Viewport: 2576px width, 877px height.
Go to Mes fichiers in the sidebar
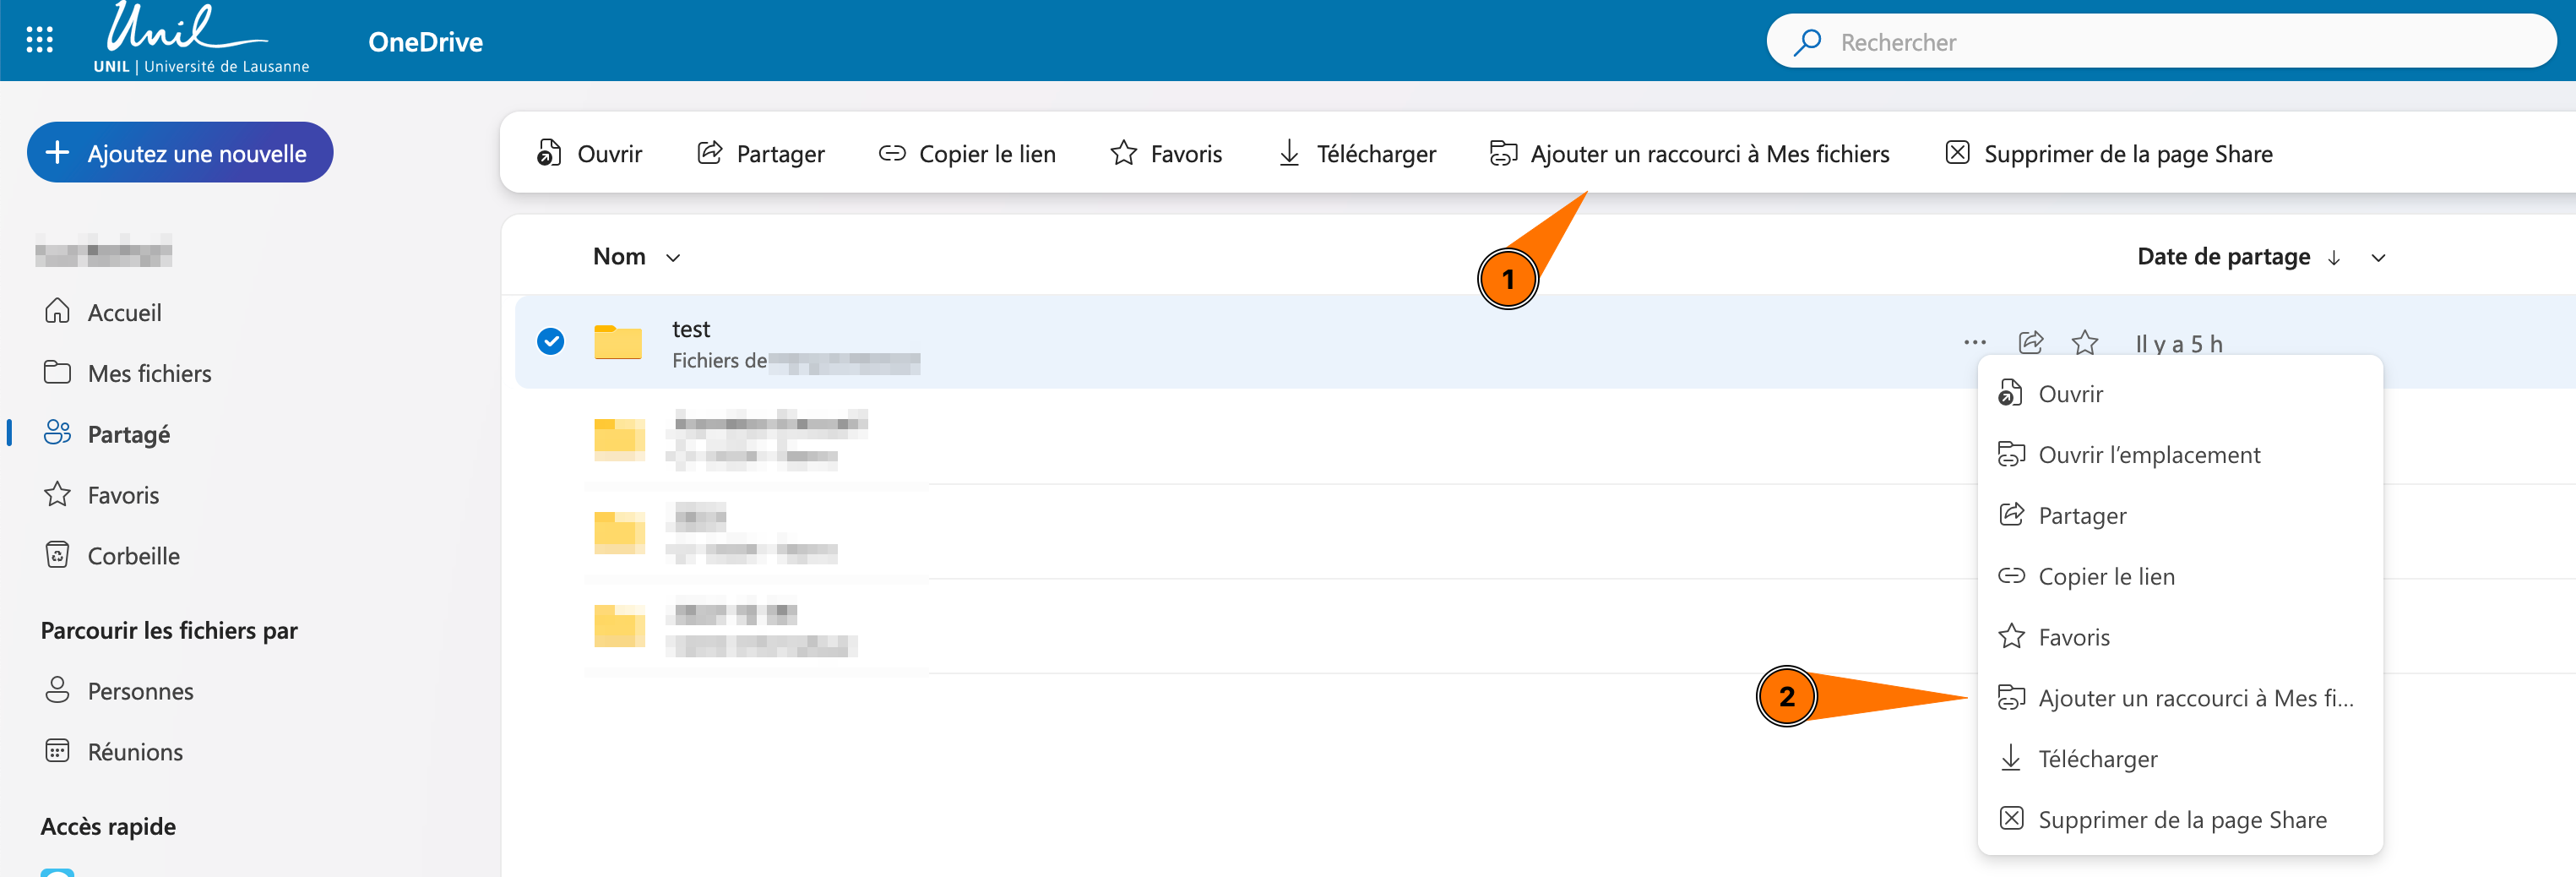pyautogui.click(x=149, y=373)
